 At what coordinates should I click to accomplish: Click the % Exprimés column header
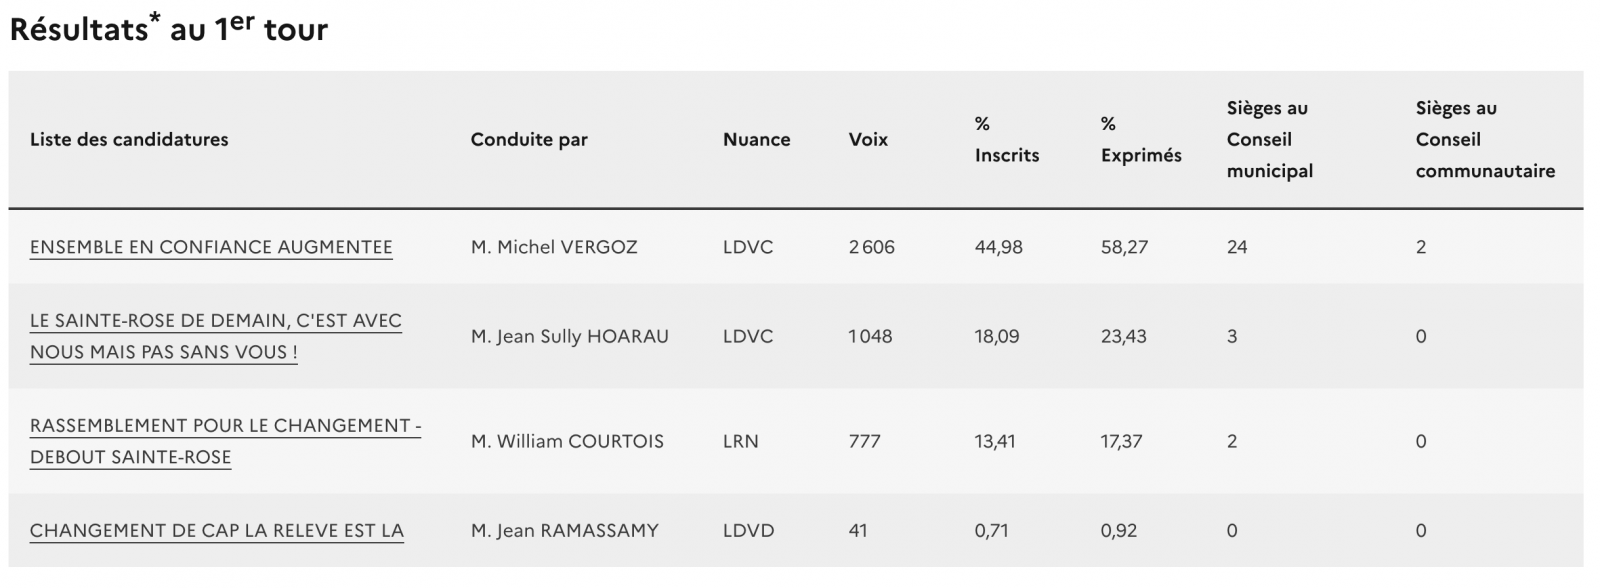pyautogui.click(x=1140, y=140)
